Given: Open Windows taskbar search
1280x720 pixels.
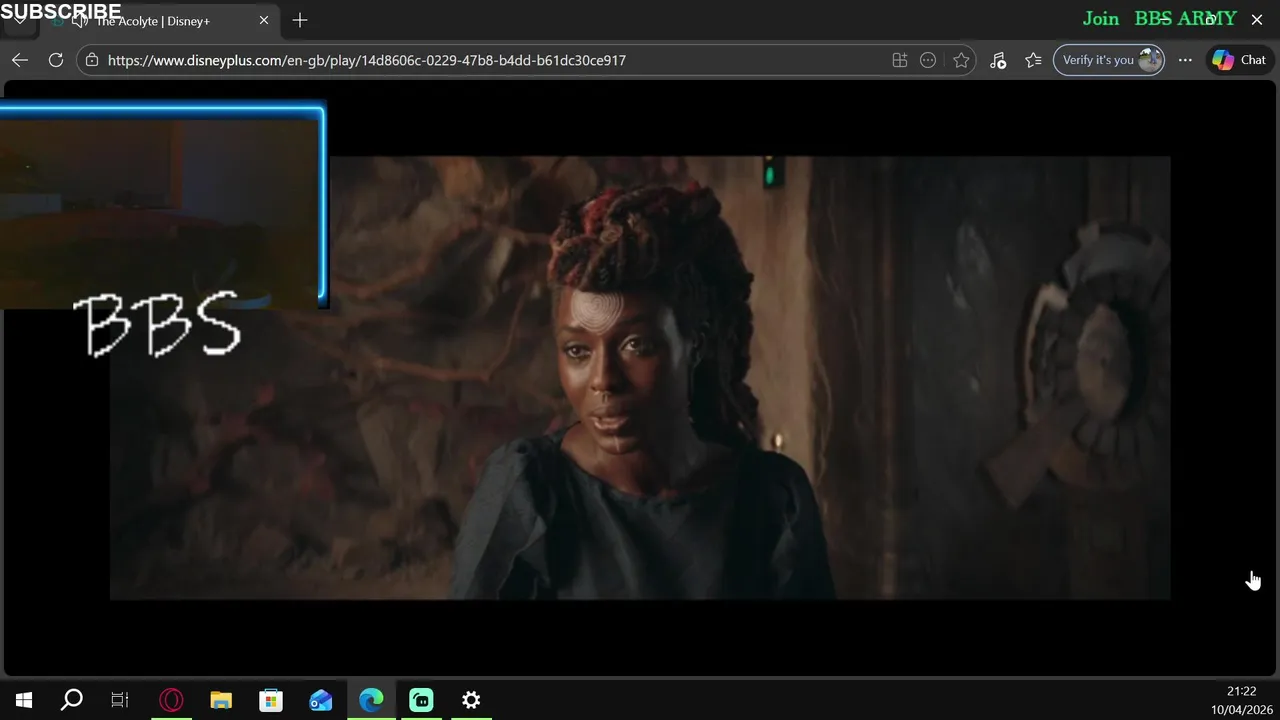Looking at the screenshot, I should tap(72, 700).
